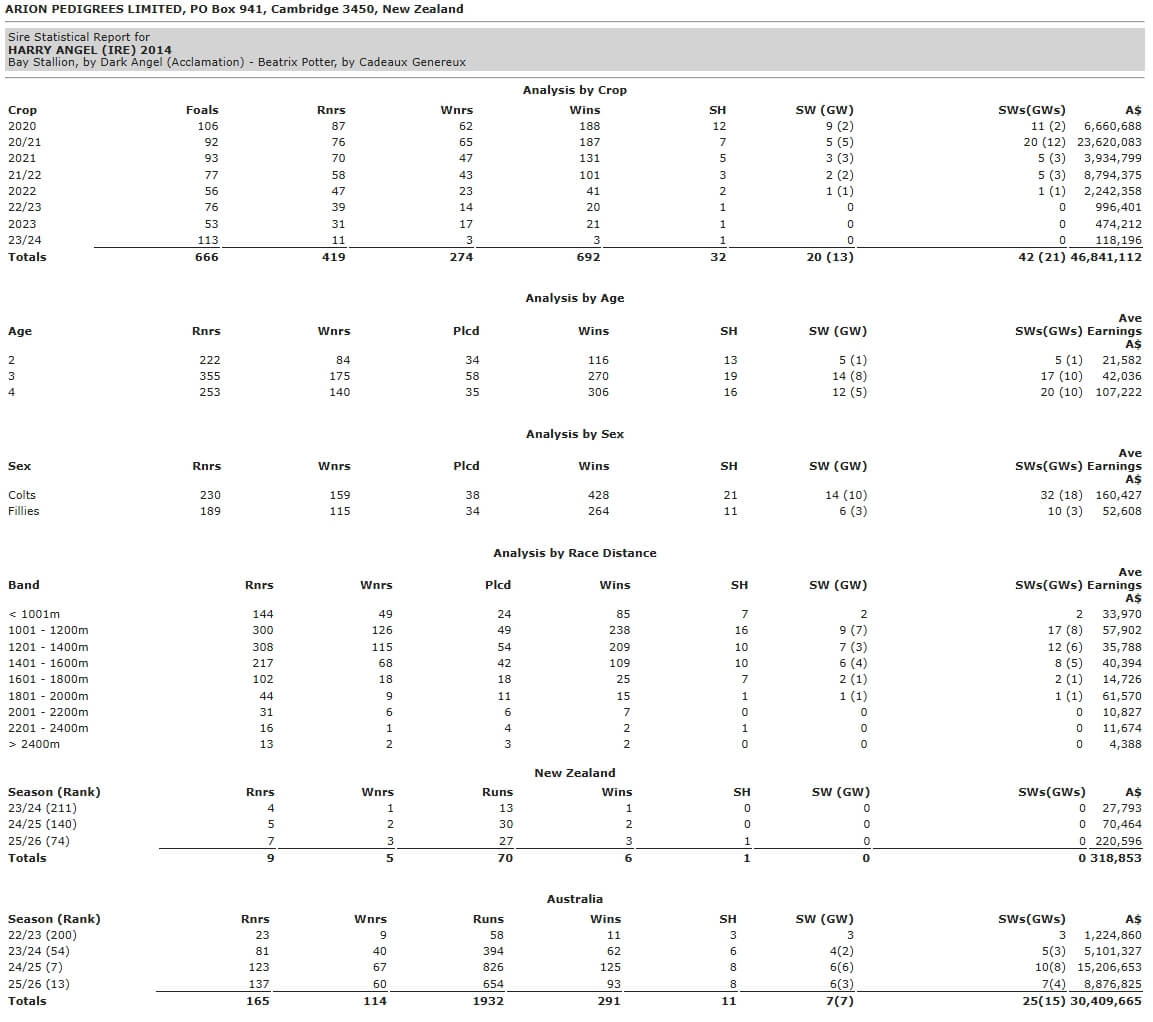Click the stallion pedigree line mentioning Beatrix Potter
1153x1022 pixels.
pos(236,62)
